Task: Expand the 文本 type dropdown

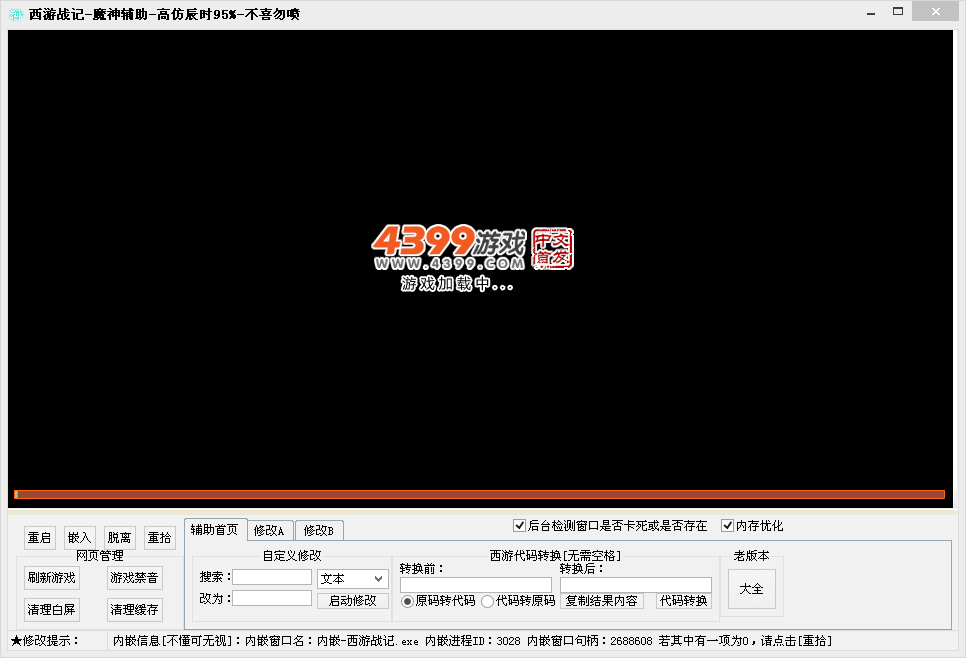Action: (353, 579)
